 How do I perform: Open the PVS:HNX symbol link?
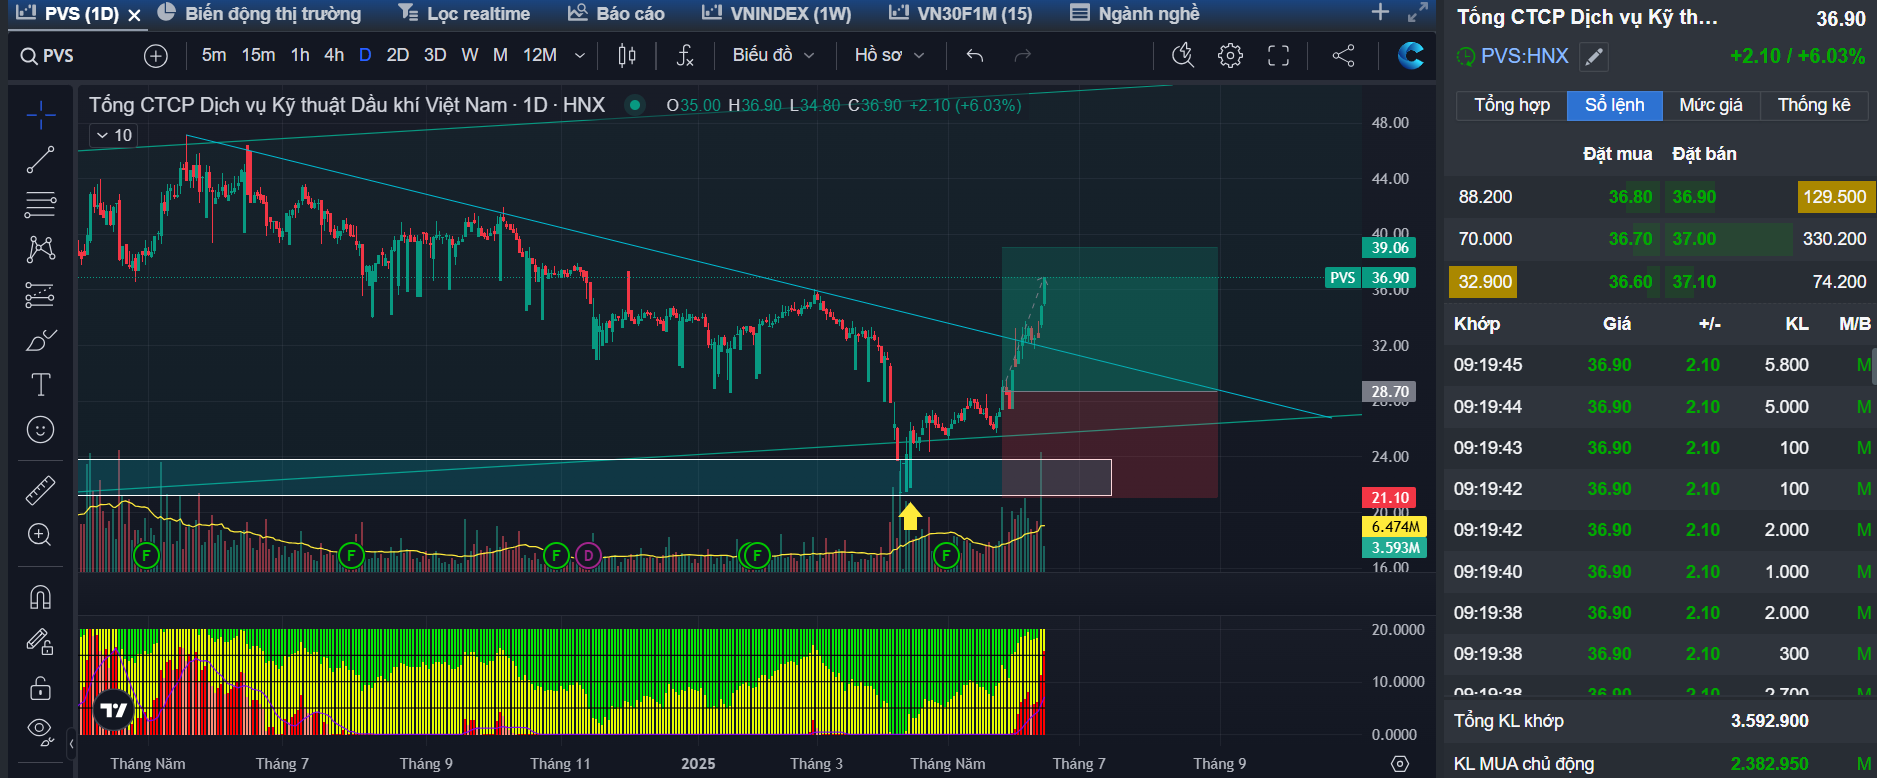click(1525, 57)
